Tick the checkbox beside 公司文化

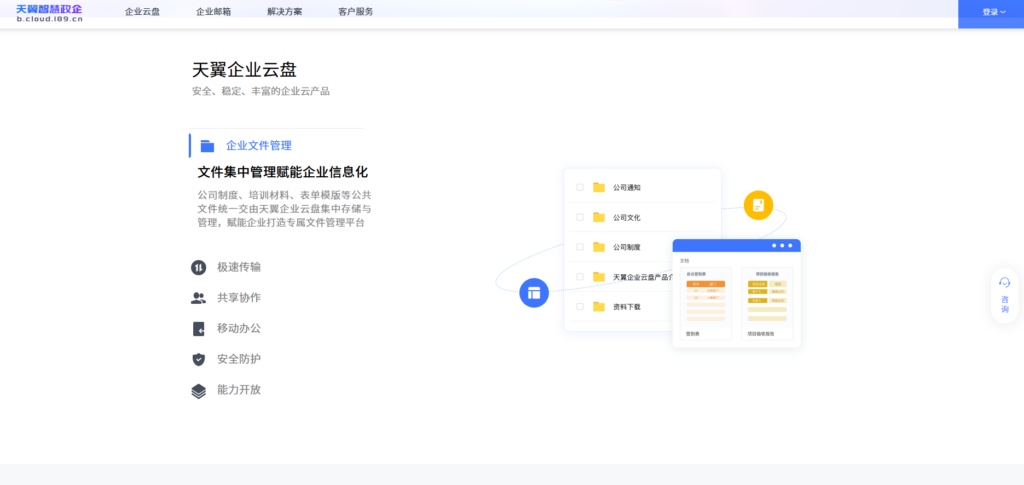580,217
